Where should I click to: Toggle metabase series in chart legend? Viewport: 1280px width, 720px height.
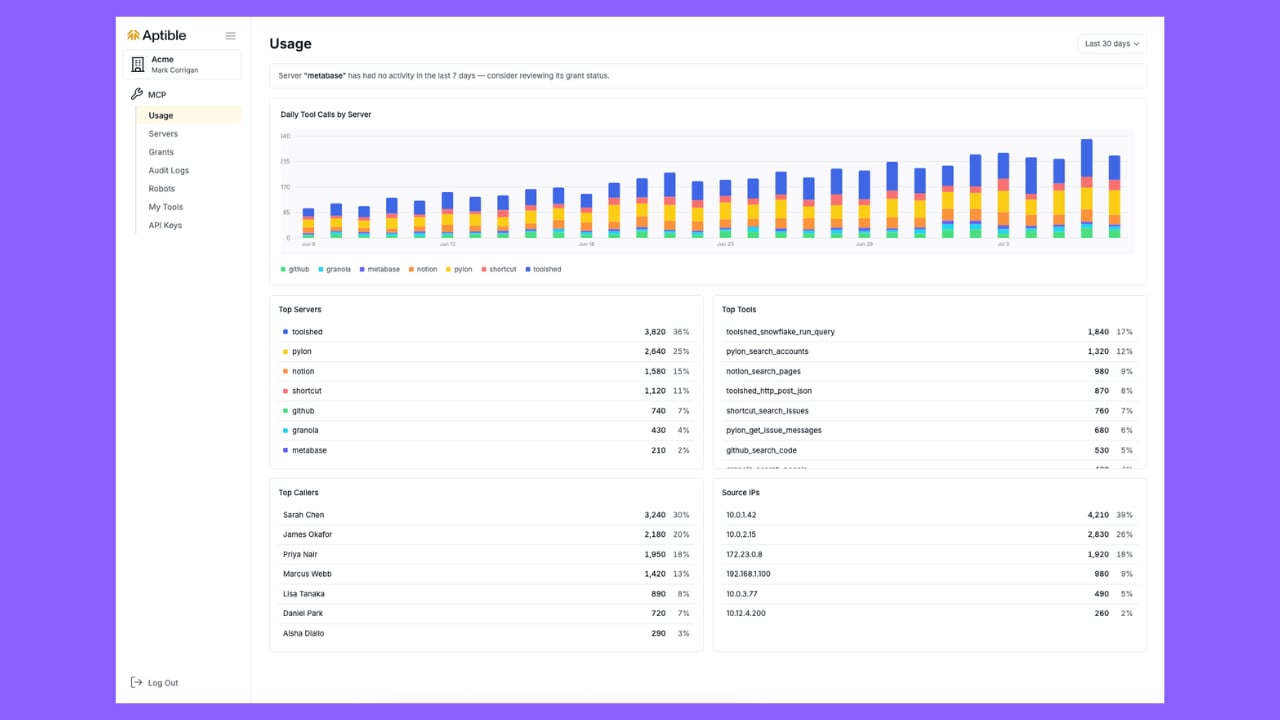pyautogui.click(x=379, y=269)
